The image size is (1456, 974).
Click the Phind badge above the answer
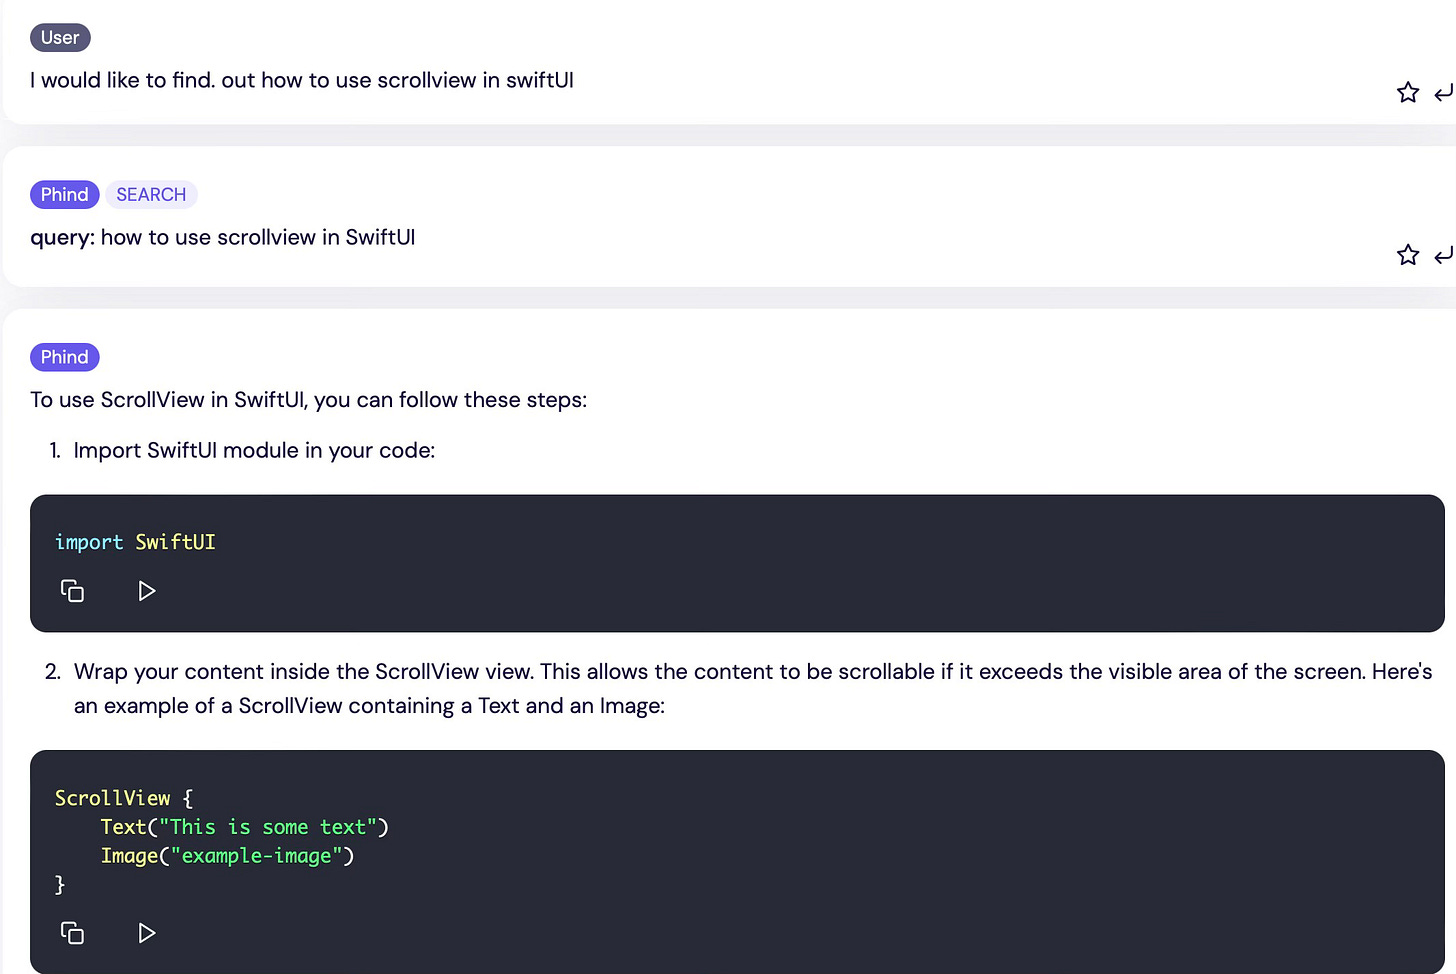64,357
